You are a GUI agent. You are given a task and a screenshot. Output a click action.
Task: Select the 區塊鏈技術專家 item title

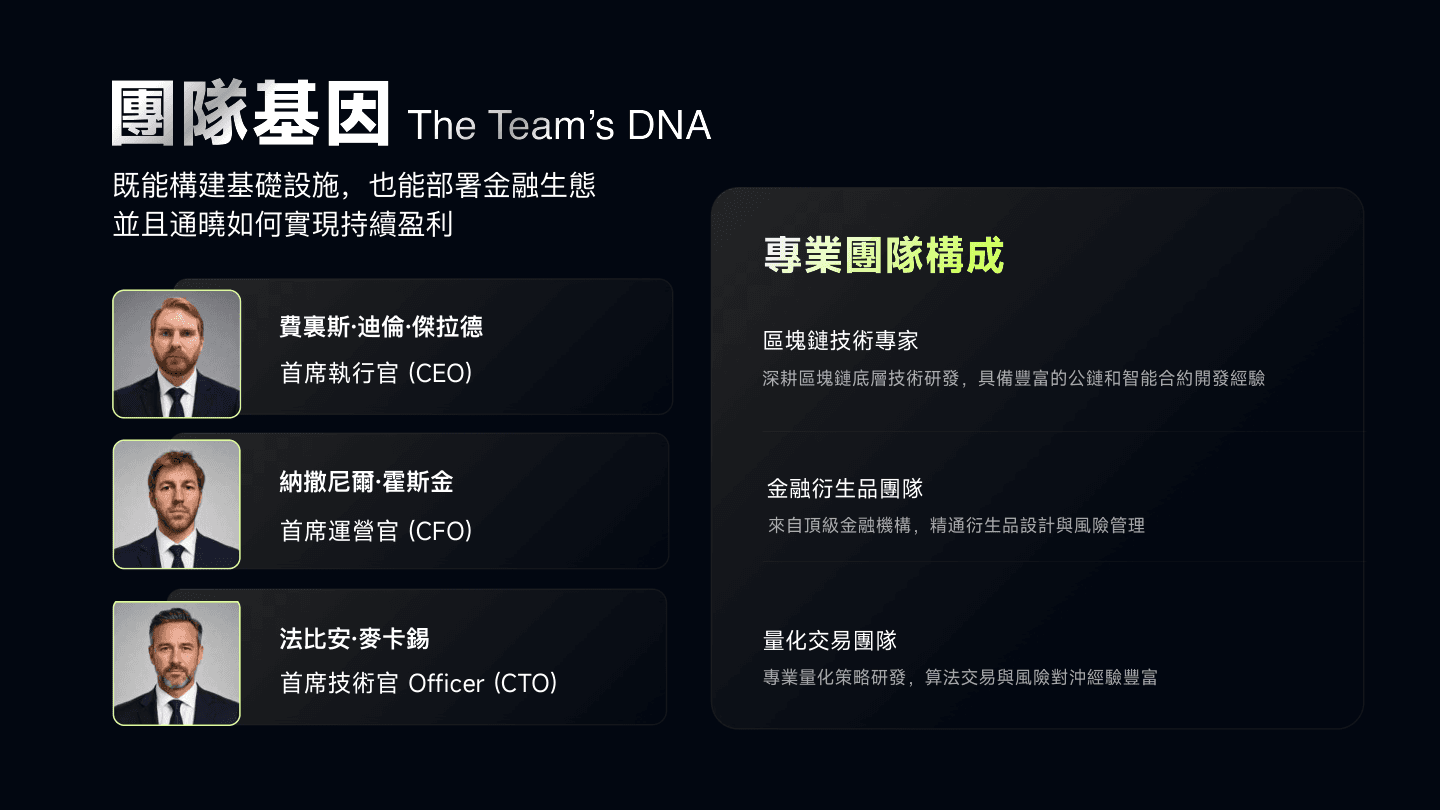click(x=840, y=340)
